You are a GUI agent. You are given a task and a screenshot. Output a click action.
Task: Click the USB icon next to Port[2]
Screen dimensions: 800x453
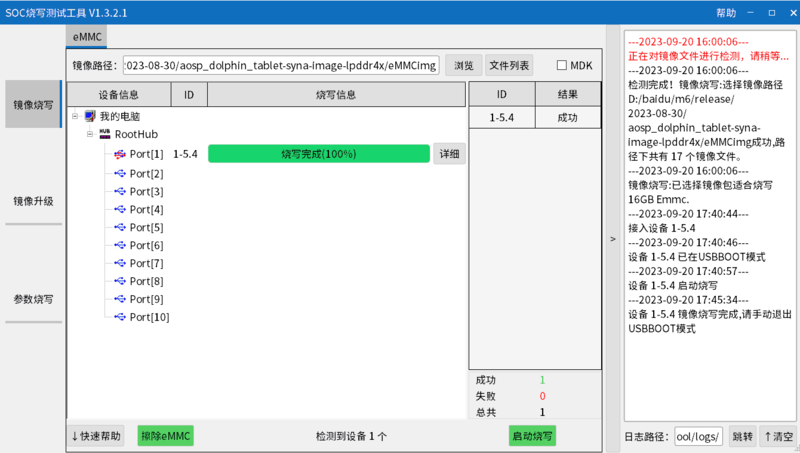click(x=120, y=173)
